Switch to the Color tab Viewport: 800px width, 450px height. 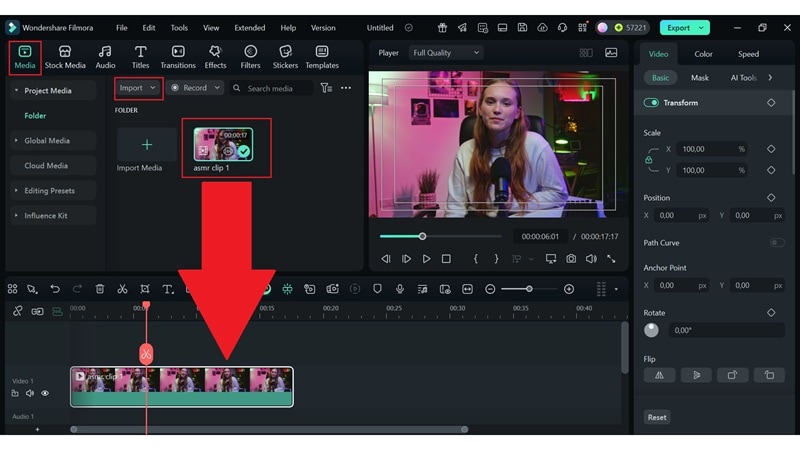pos(703,54)
